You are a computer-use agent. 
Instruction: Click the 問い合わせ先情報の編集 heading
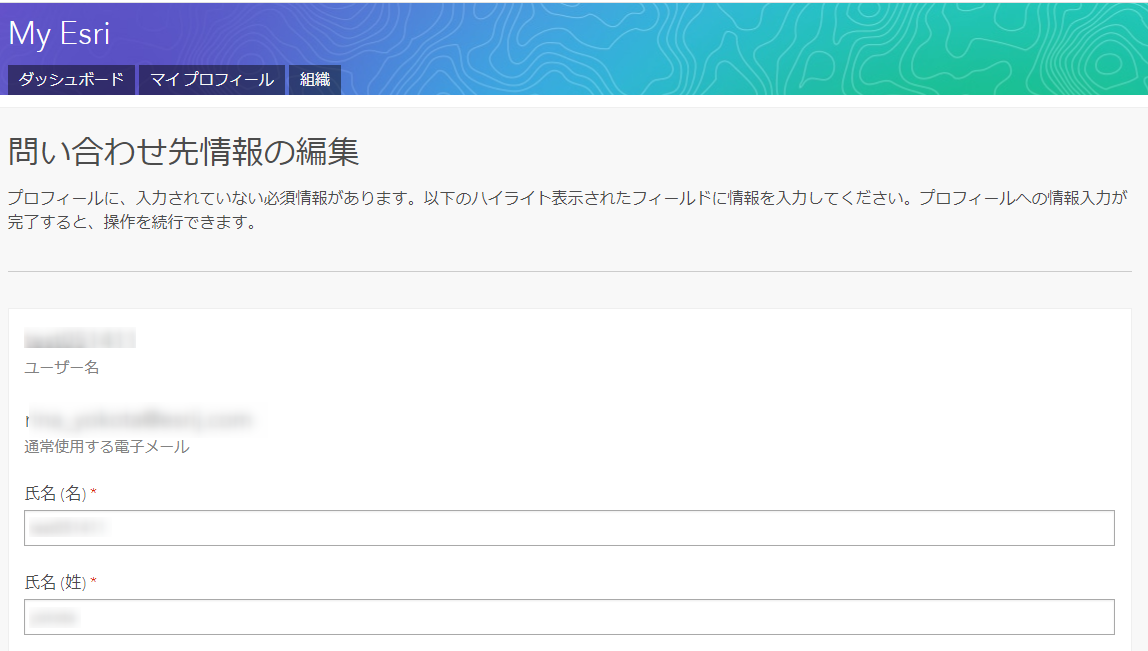(184, 152)
